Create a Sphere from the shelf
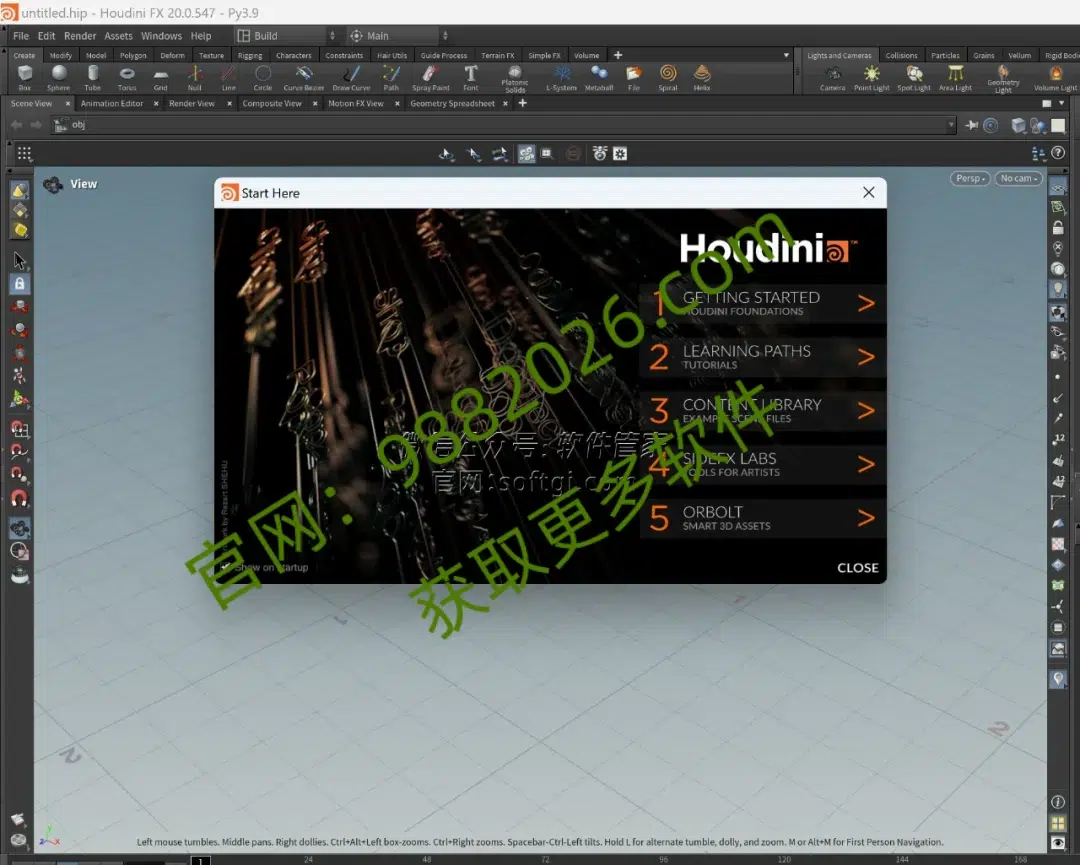Viewport: 1080px width, 865px height. pos(59,77)
